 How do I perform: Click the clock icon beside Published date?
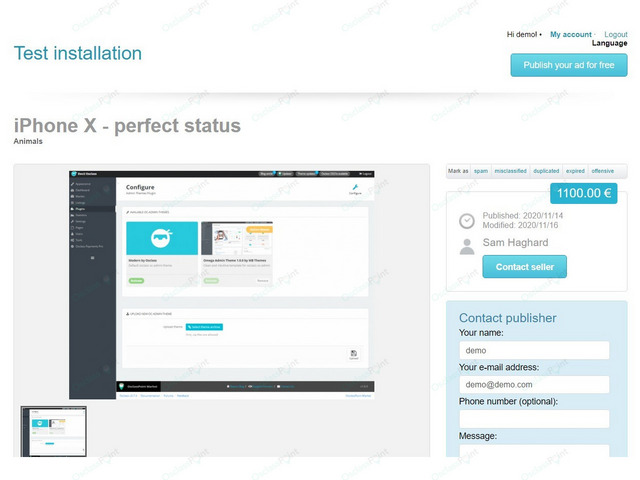[x=467, y=221]
